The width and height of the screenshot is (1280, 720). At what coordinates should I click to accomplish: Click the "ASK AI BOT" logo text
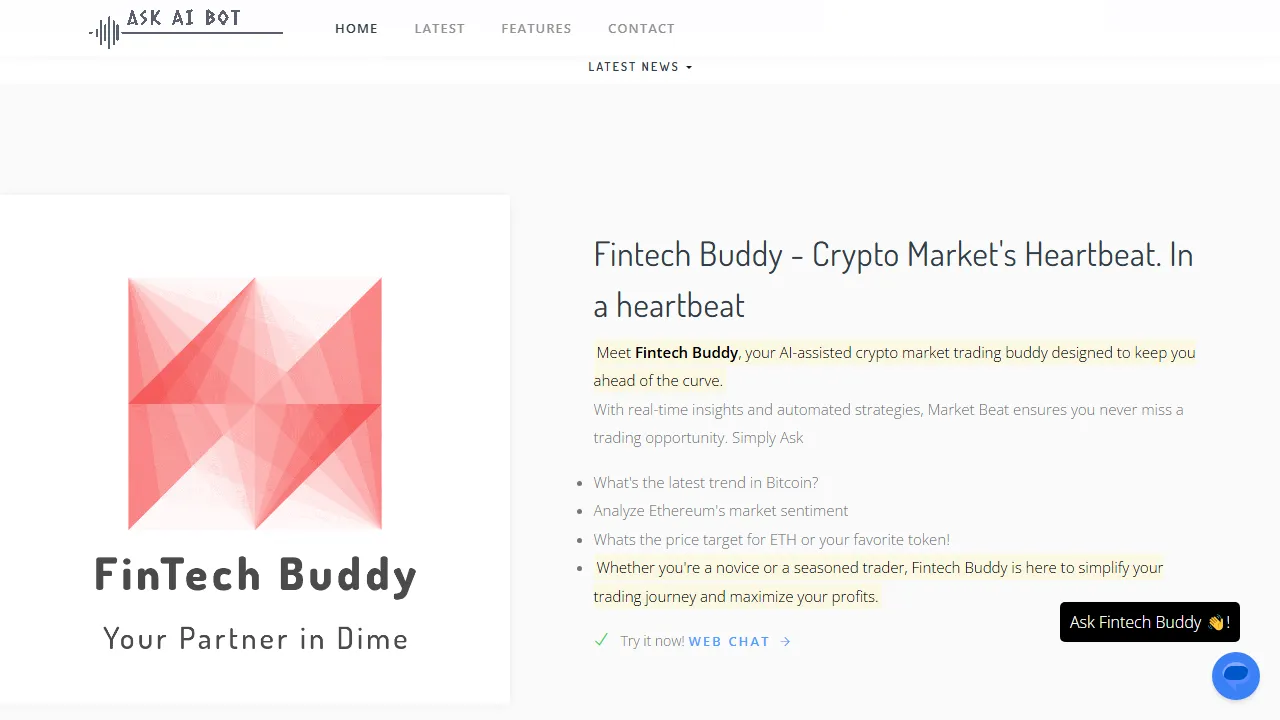pos(184,18)
